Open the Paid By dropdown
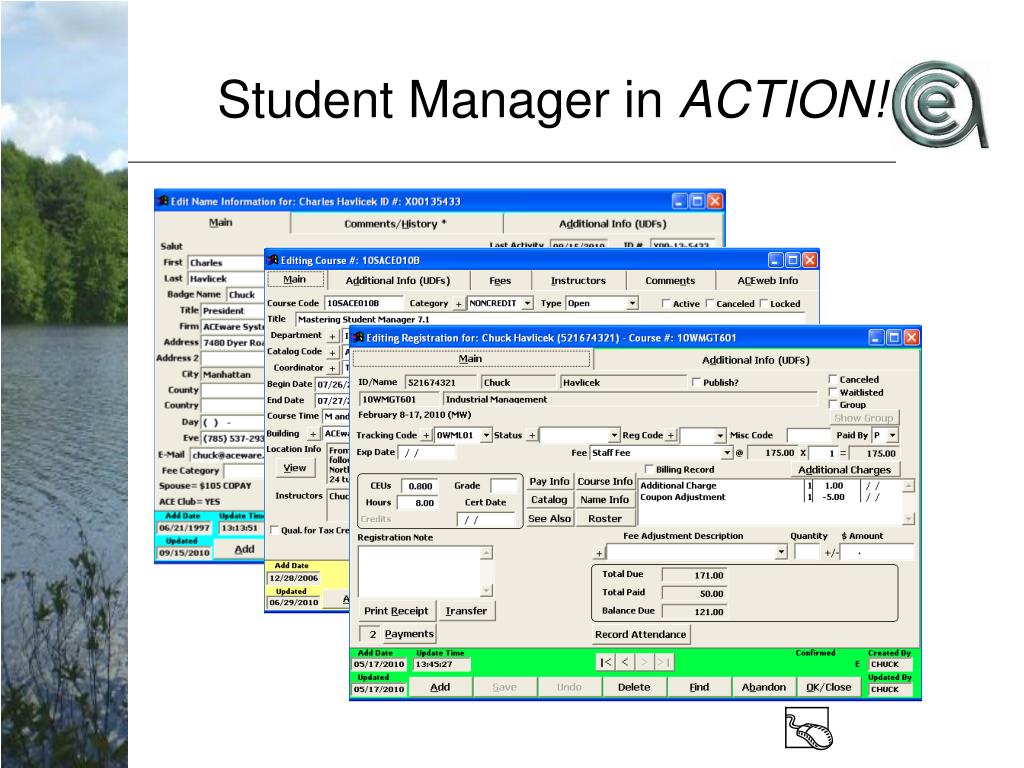This screenshot has width=1024, height=768. coord(892,436)
